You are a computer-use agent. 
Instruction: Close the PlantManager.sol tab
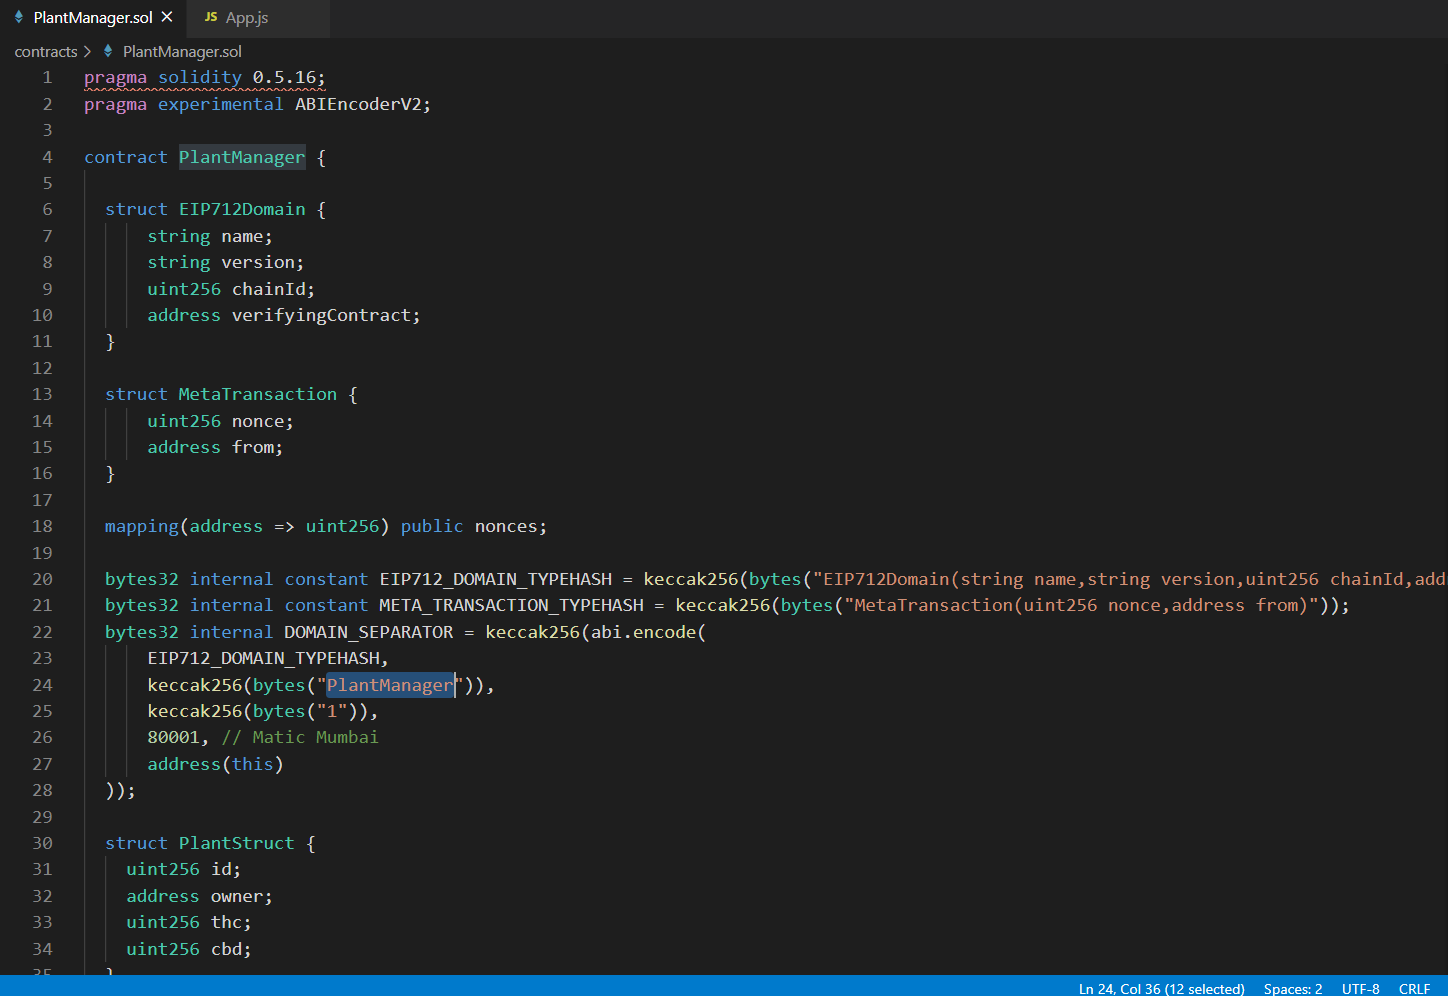point(167,17)
